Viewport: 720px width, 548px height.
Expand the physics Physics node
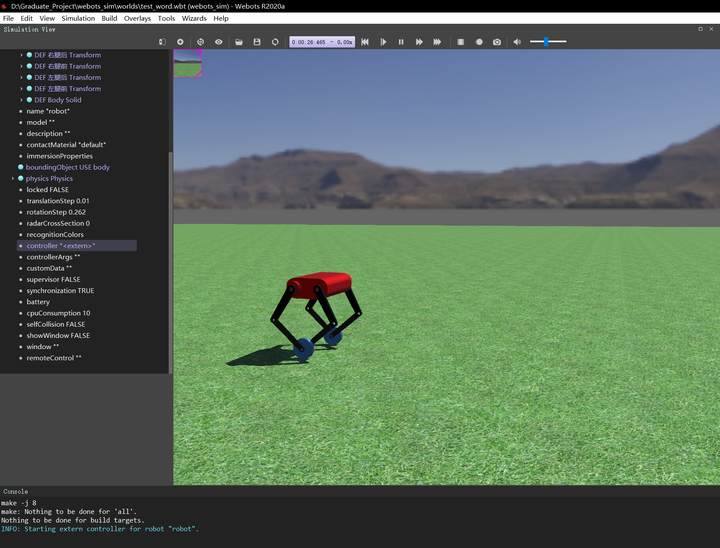[13, 178]
